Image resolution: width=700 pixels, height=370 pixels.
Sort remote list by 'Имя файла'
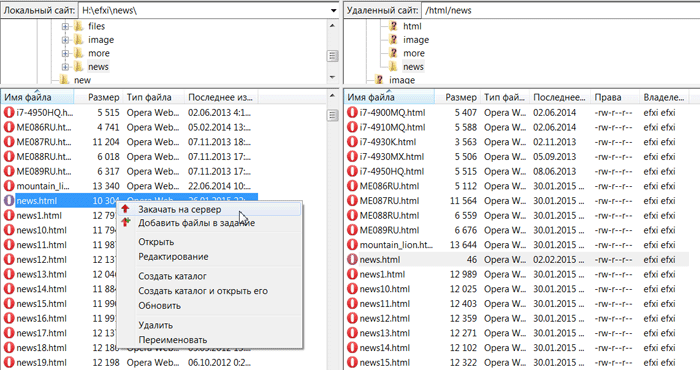point(389,97)
